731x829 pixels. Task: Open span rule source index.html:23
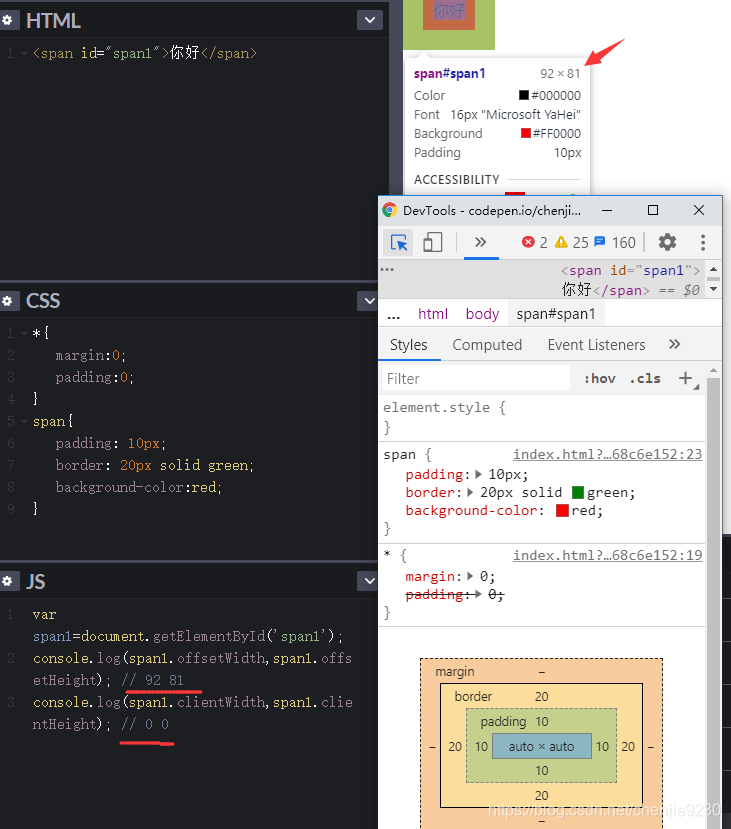[x=607, y=454]
